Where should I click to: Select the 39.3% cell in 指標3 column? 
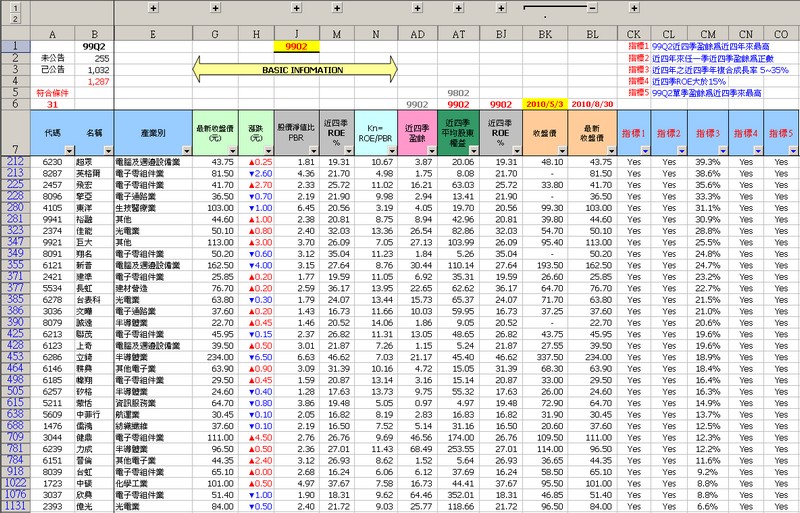[x=708, y=162]
